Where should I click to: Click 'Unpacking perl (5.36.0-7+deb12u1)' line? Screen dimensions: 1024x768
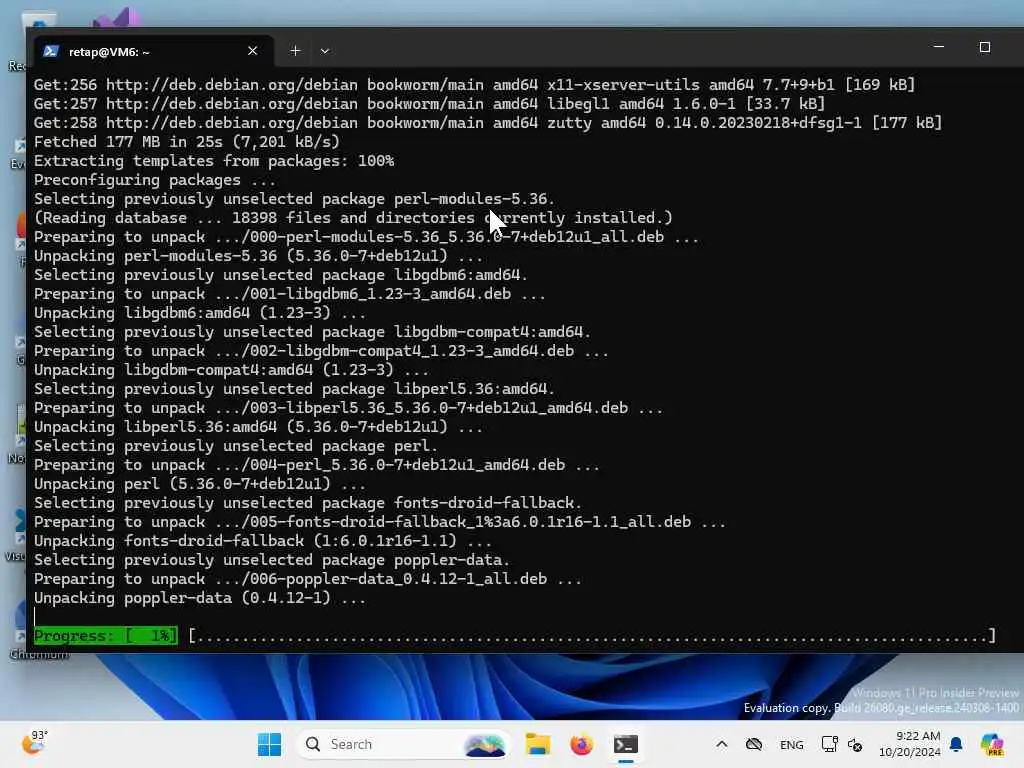coord(200,484)
